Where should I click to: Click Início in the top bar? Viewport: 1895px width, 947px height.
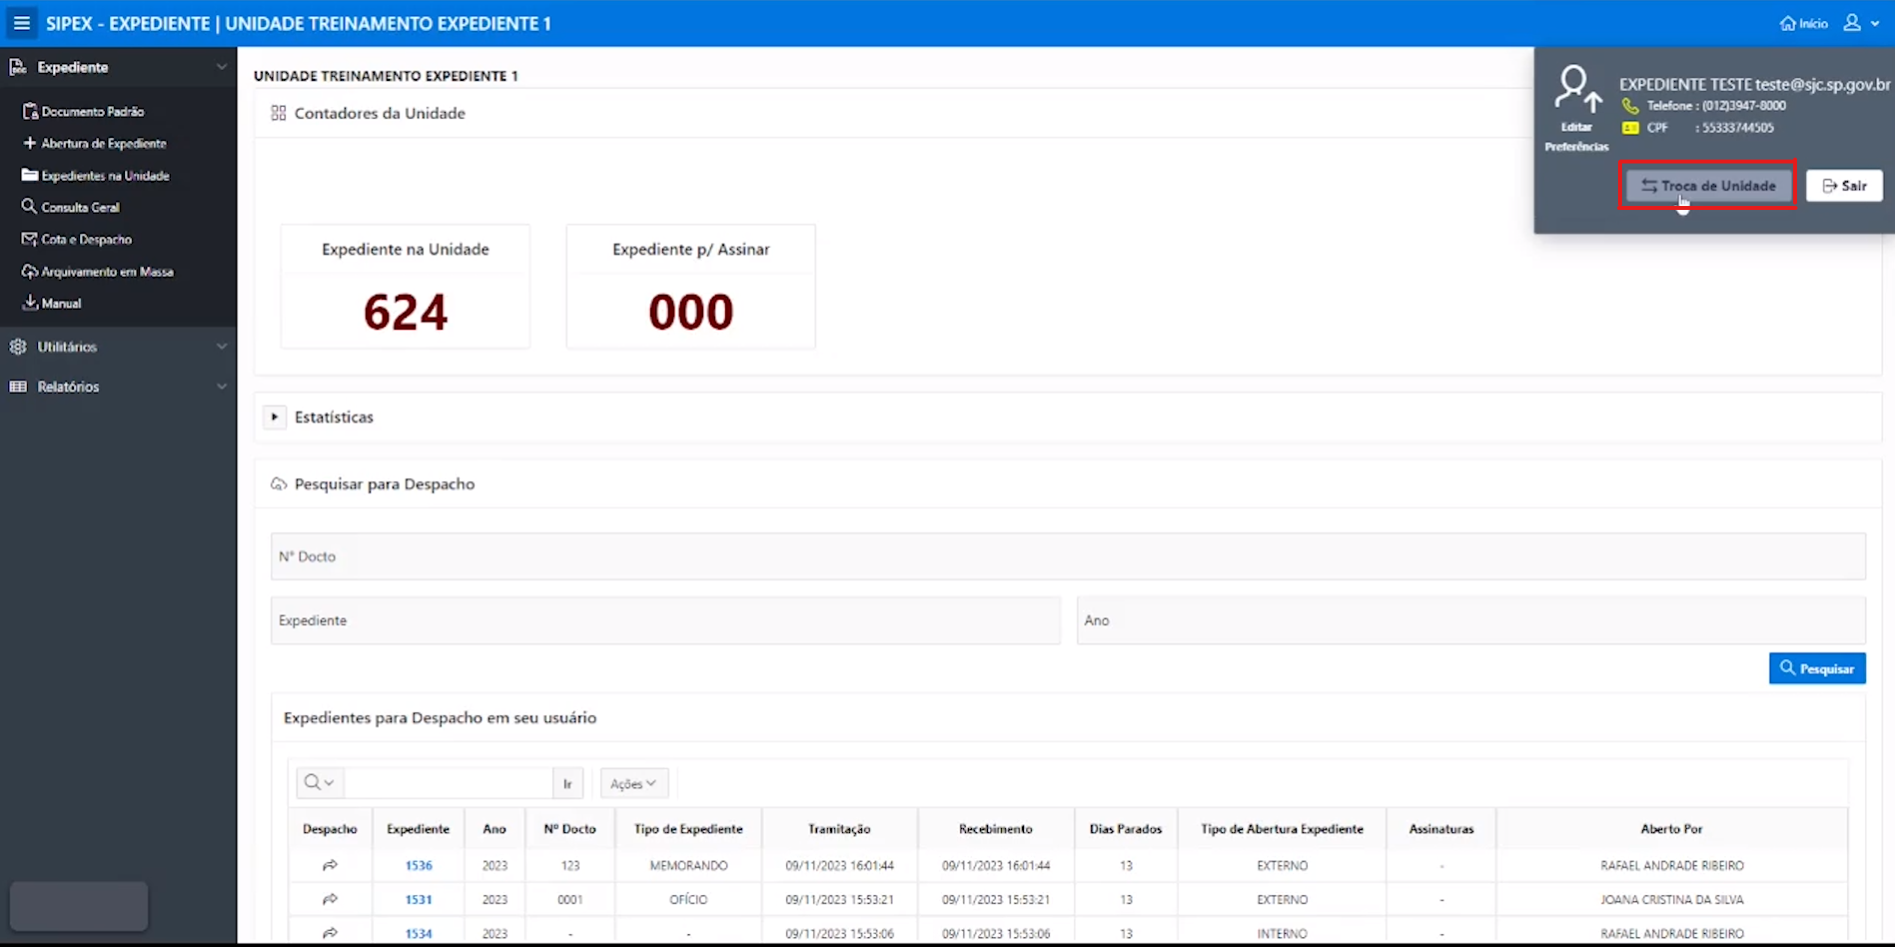tap(1803, 22)
